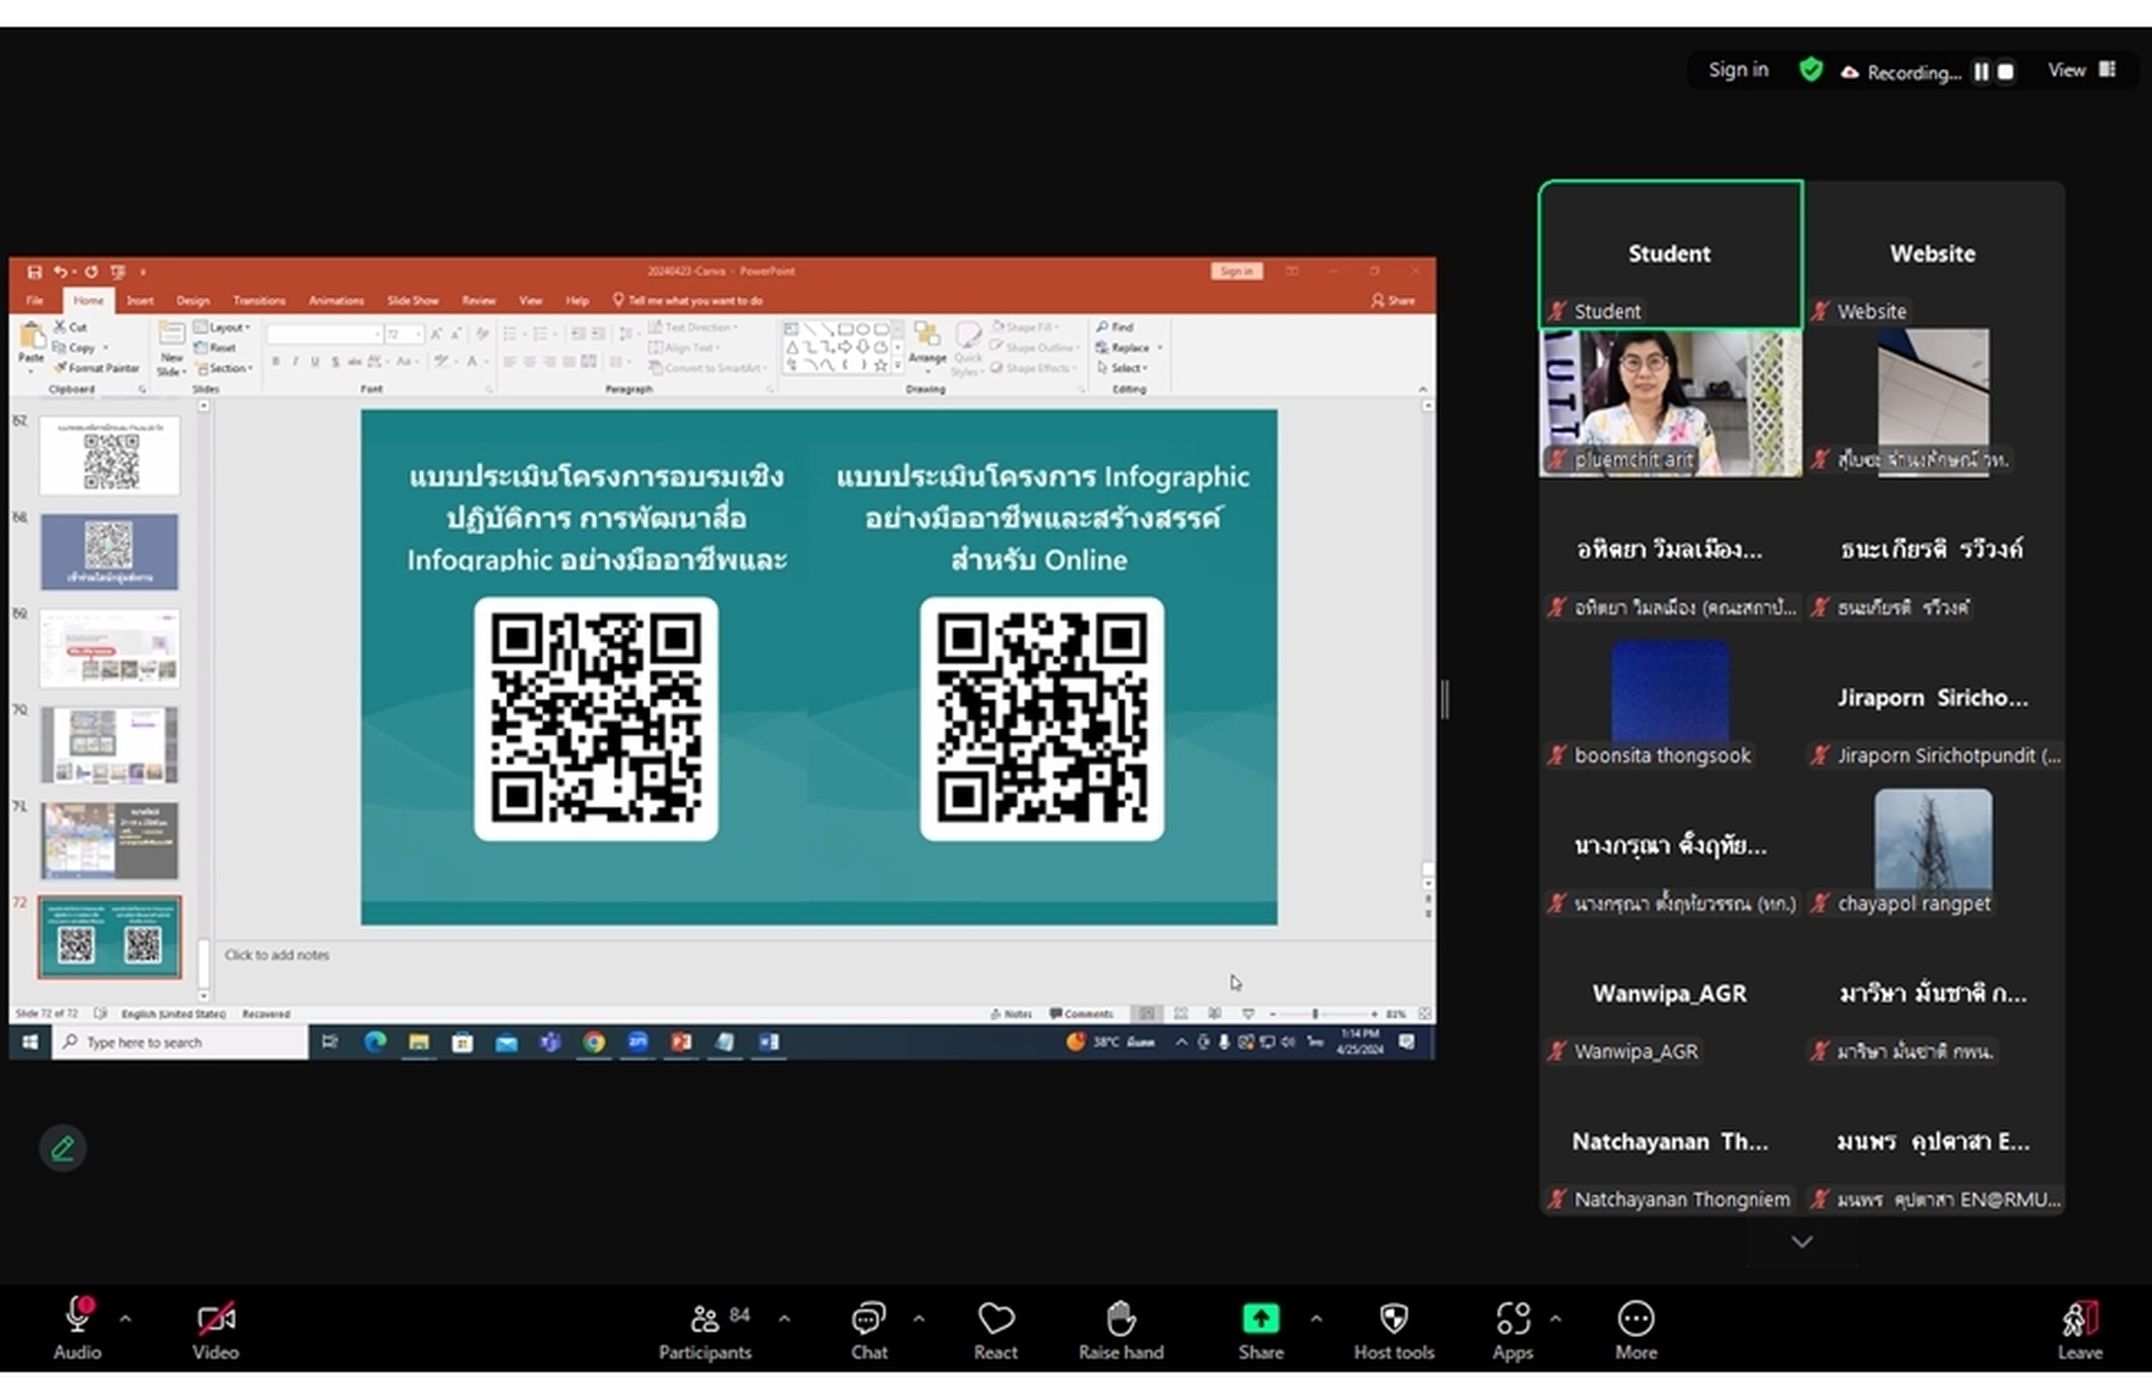Switch to the Insert ribbon tab
The image size is (2152, 1399).
[140, 300]
